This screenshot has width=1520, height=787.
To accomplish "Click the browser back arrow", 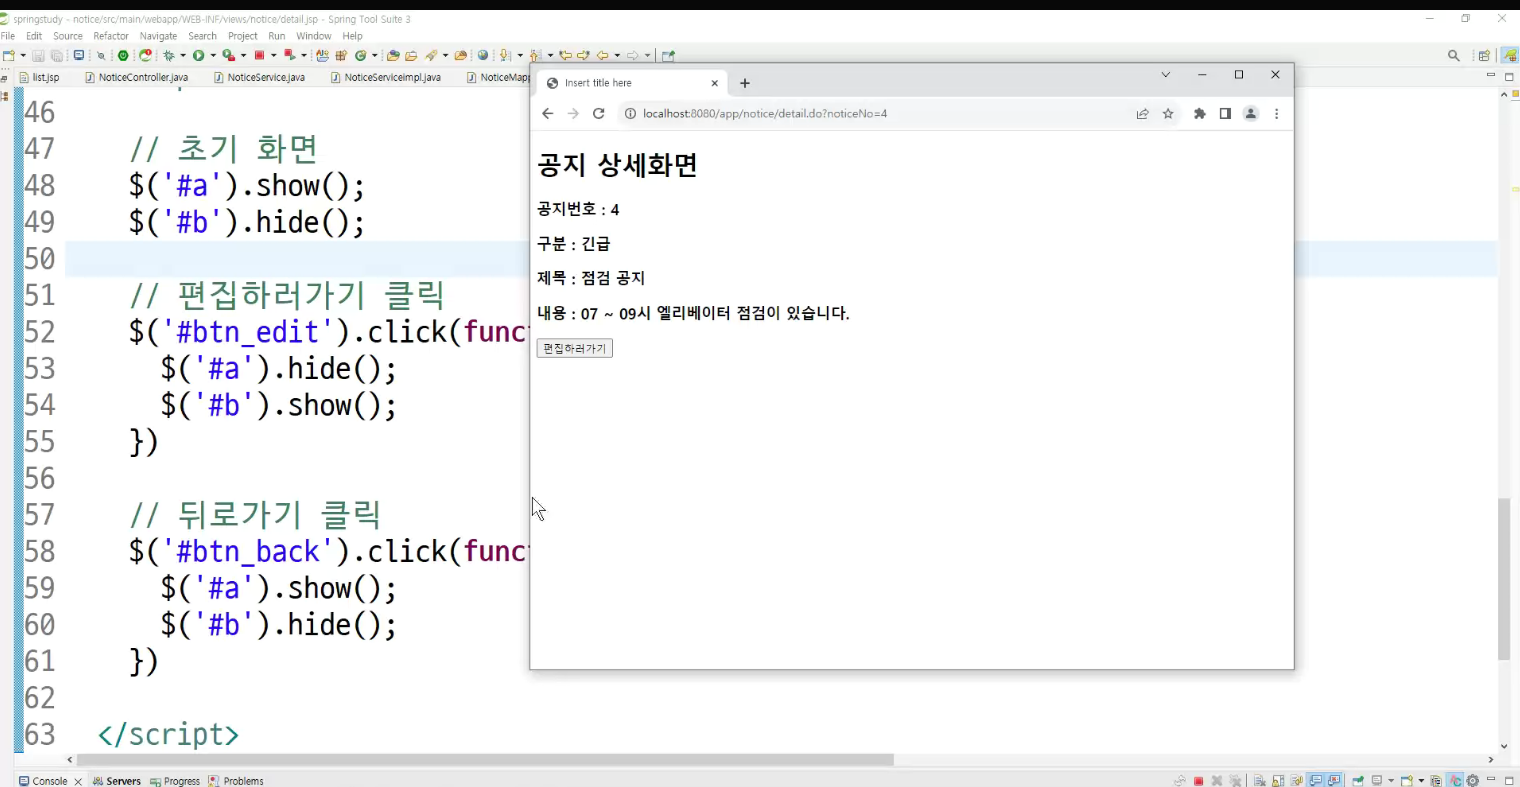I will click(x=547, y=114).
